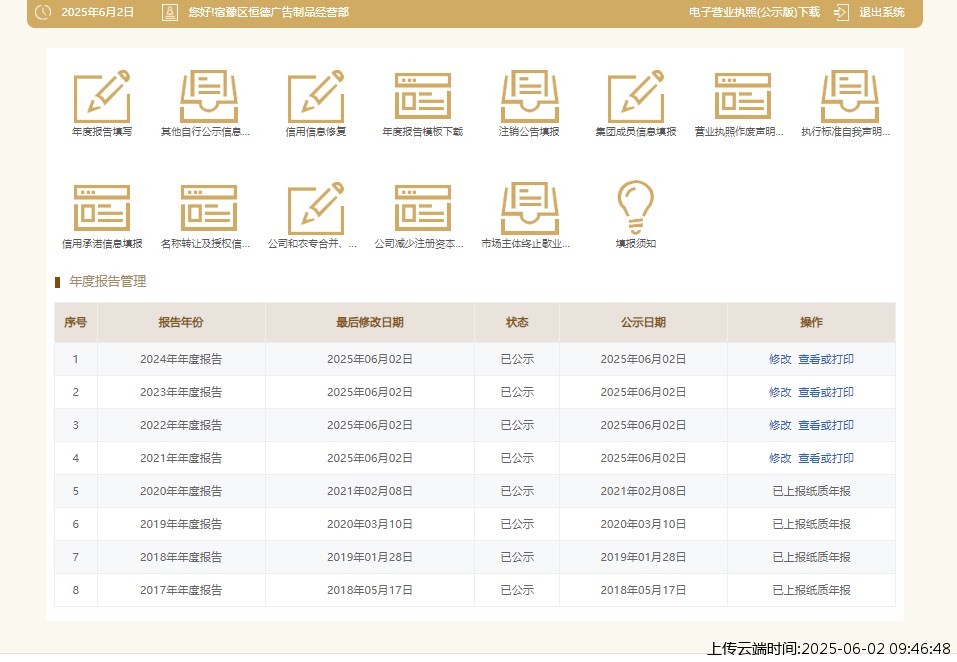Open 年度报告模板下载 icon

click(x=422, y=96)
